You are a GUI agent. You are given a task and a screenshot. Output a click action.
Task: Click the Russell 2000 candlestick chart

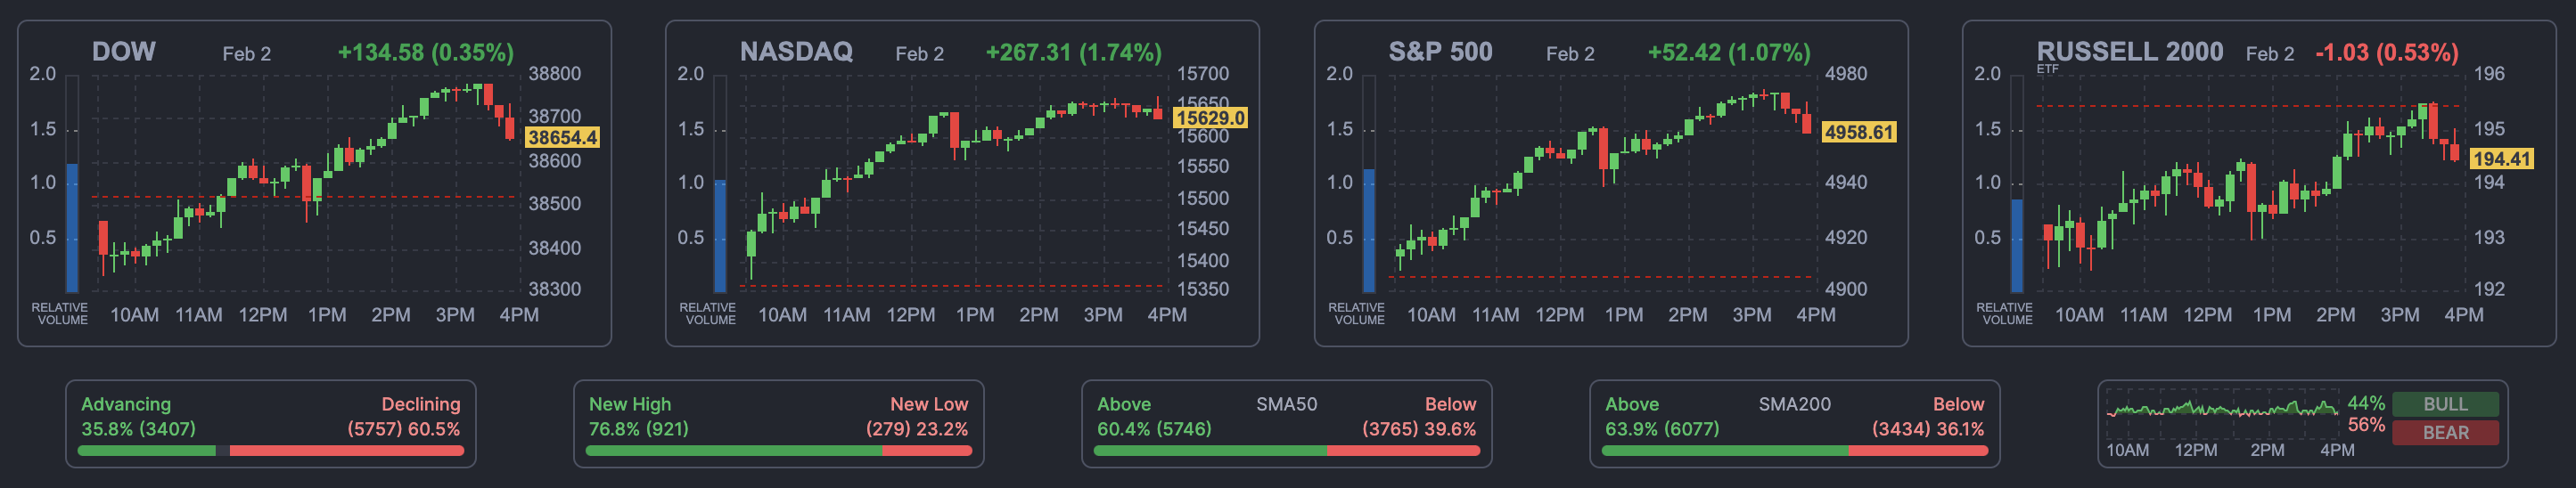coord(2250,182)
